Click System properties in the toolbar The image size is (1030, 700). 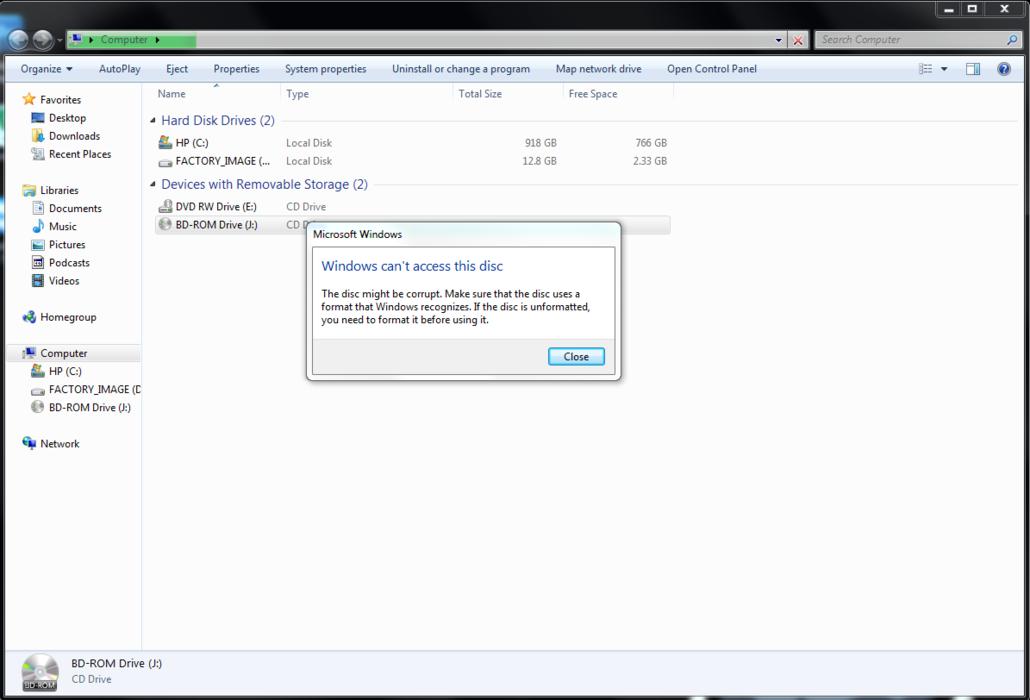pos(325,69)
